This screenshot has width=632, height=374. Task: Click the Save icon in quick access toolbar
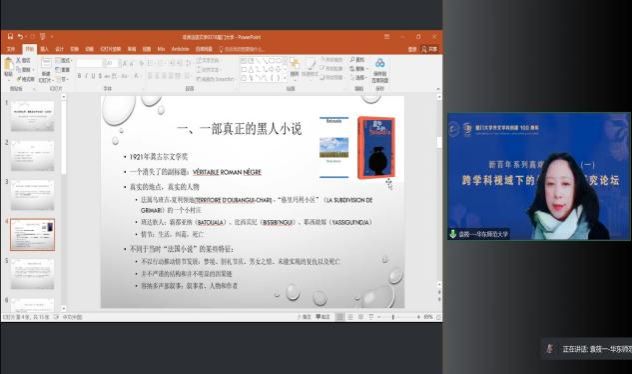[10, 37]
